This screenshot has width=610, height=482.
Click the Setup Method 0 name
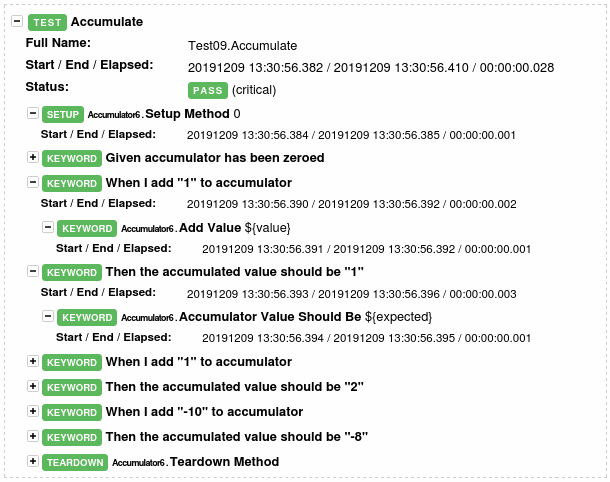click(193, 114)
